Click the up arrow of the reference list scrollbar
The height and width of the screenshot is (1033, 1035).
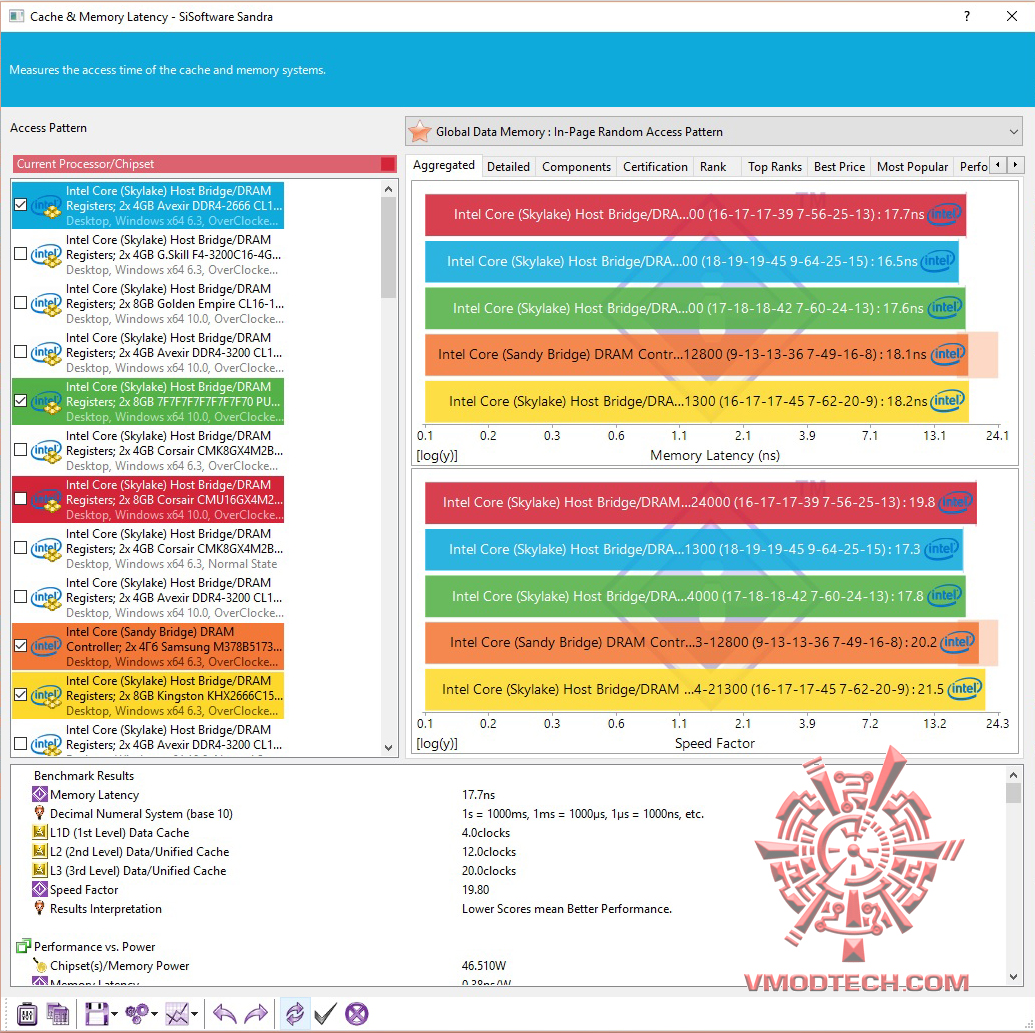(388, 189)
